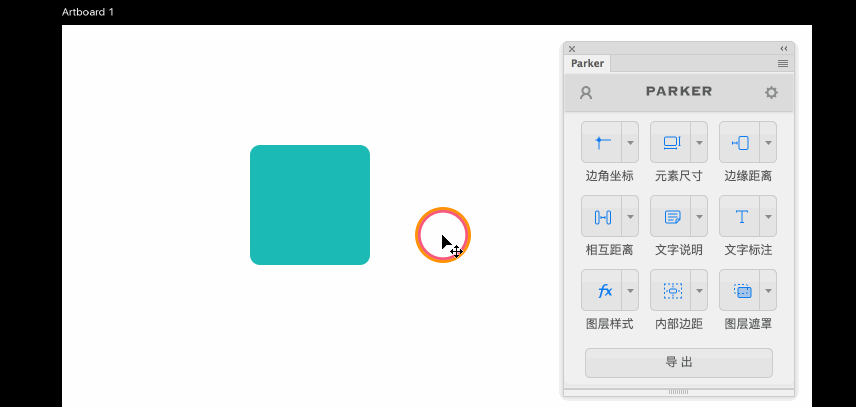Click the layer mask (图层遮罩) tool icon

[740, 290]
